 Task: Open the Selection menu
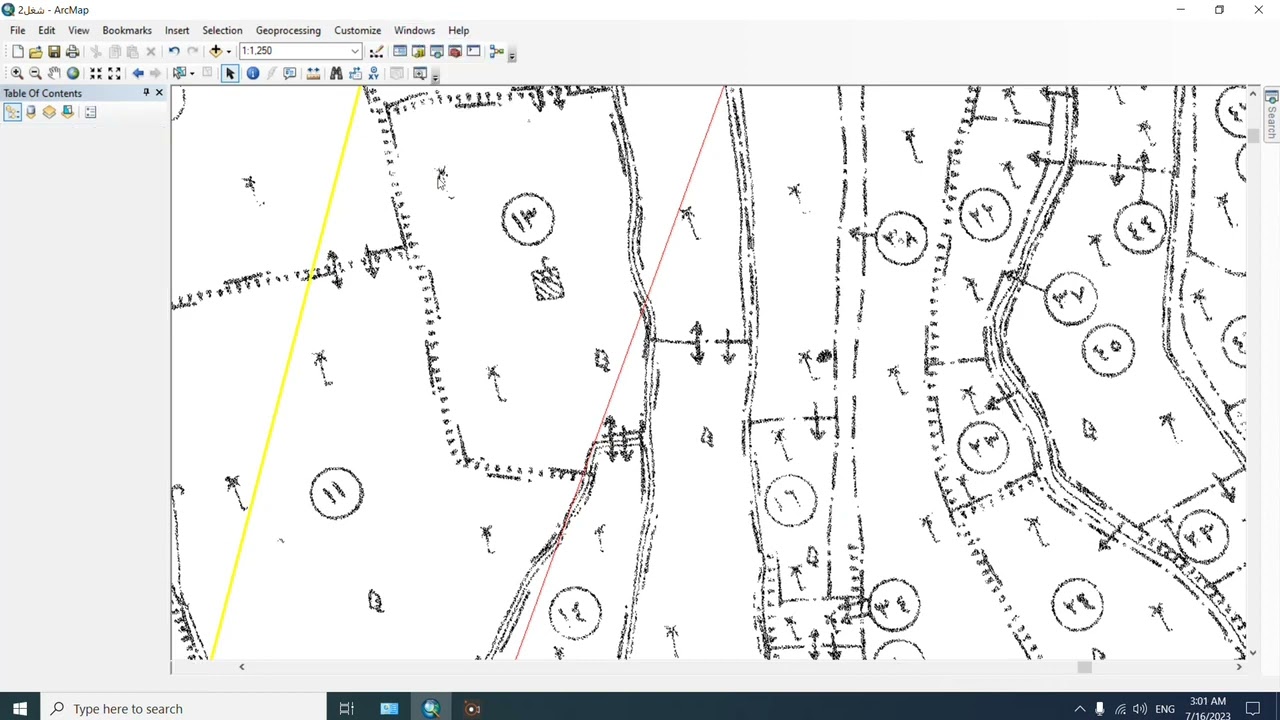point(222,30)
